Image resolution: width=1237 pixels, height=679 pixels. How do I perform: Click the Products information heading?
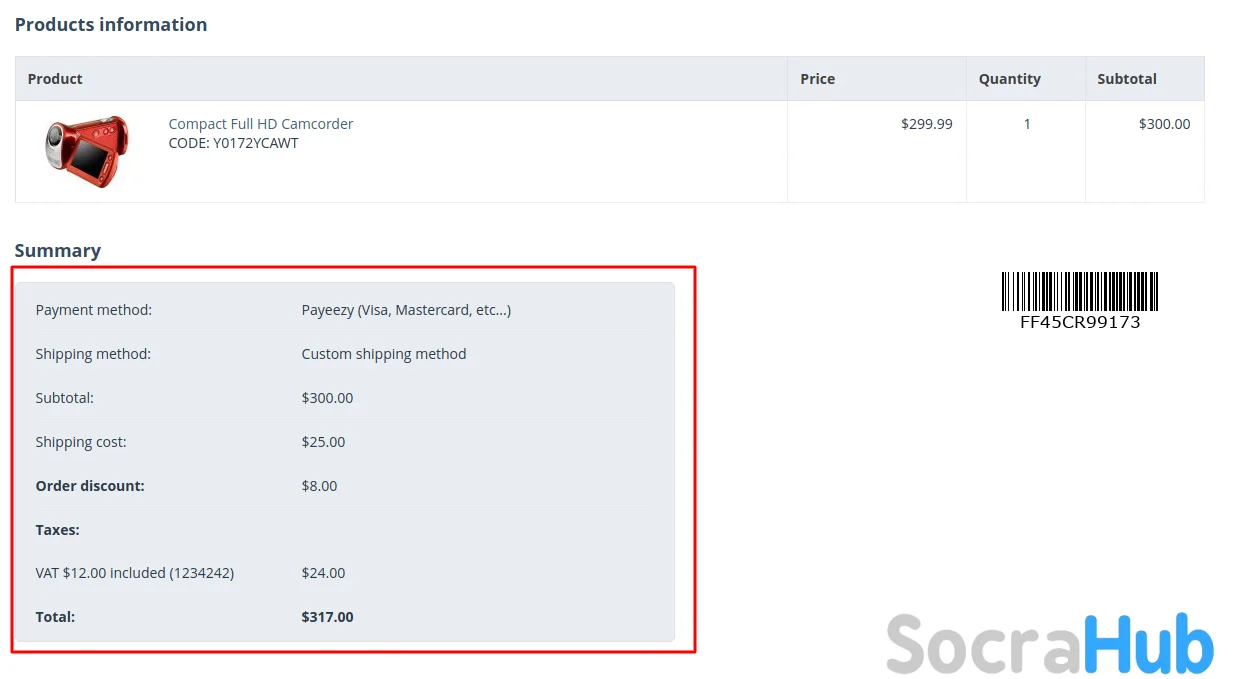(x=111, y=25)
